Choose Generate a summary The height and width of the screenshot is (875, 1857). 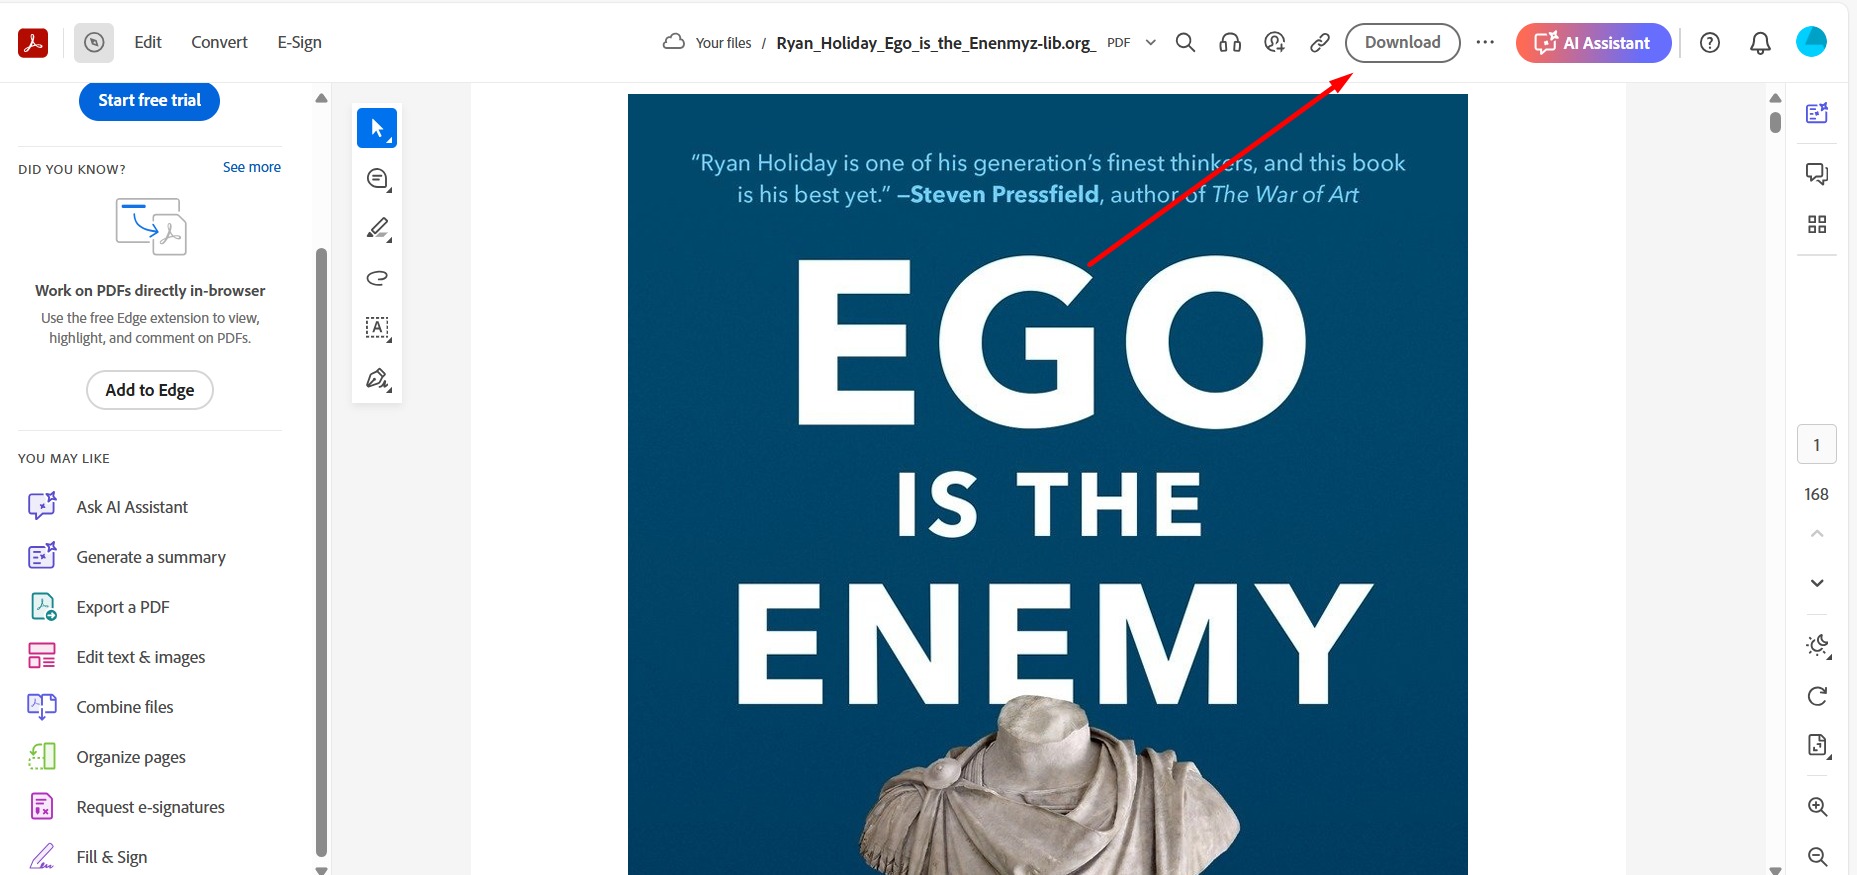(150, 557)
